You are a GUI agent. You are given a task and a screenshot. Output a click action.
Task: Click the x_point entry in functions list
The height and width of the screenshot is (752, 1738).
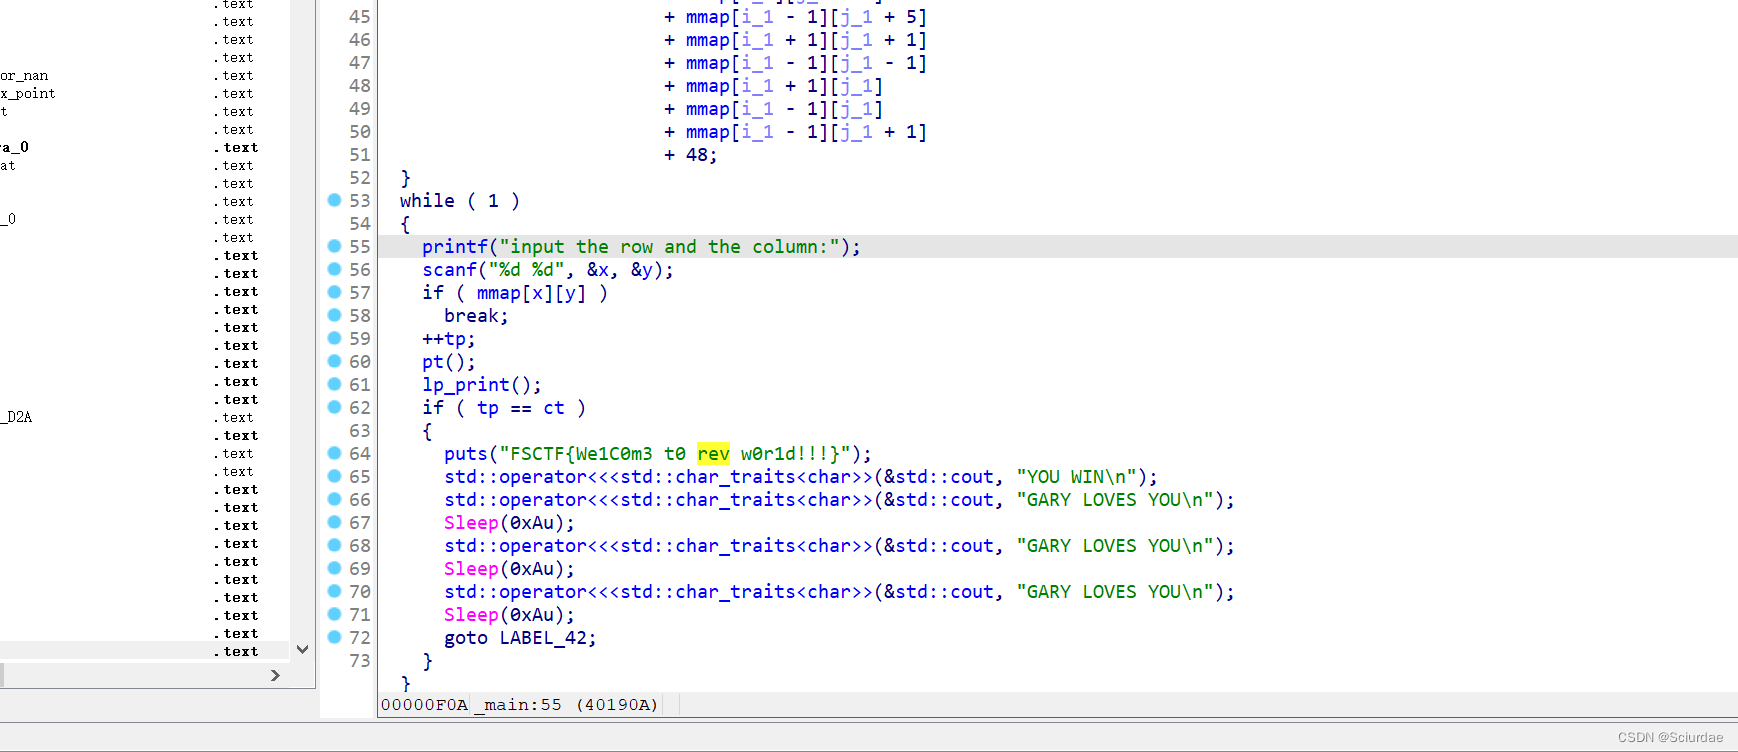28,94
